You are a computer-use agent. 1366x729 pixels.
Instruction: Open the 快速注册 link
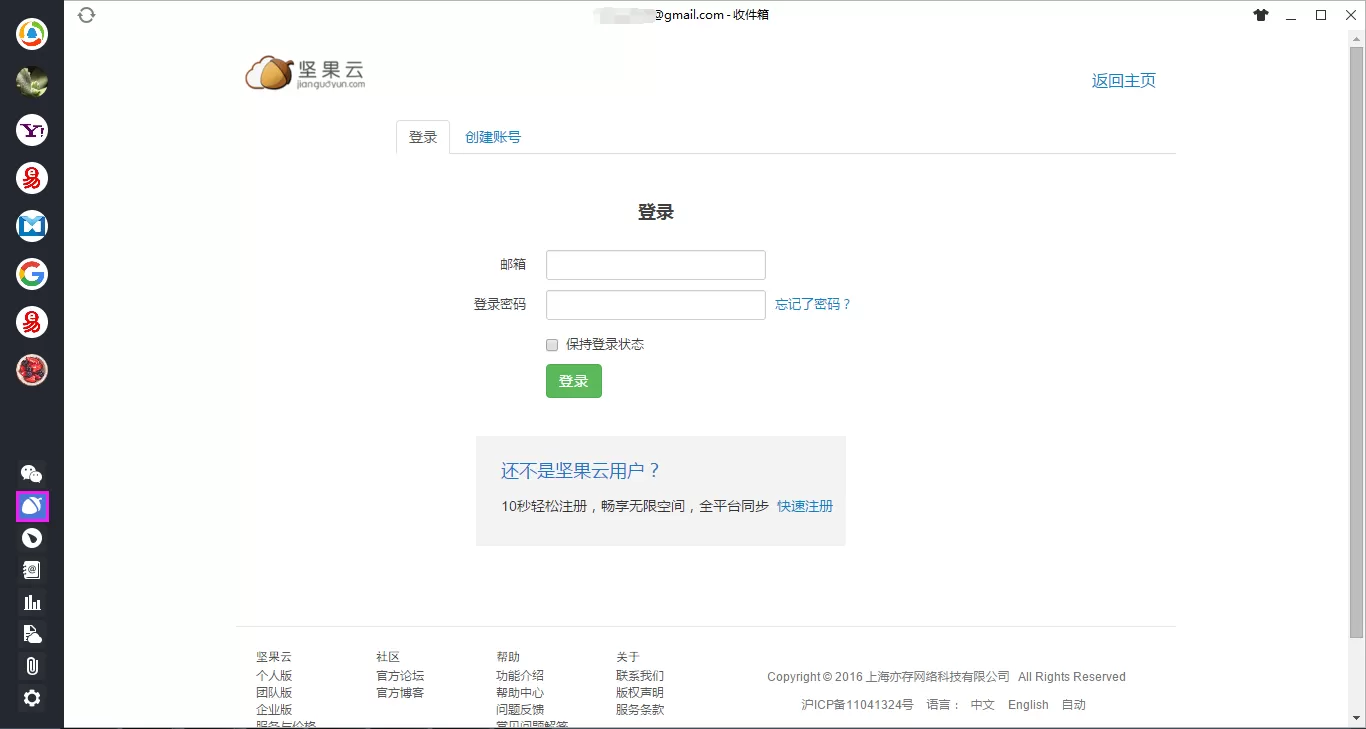pyautogui.click(x=805, y=506)
